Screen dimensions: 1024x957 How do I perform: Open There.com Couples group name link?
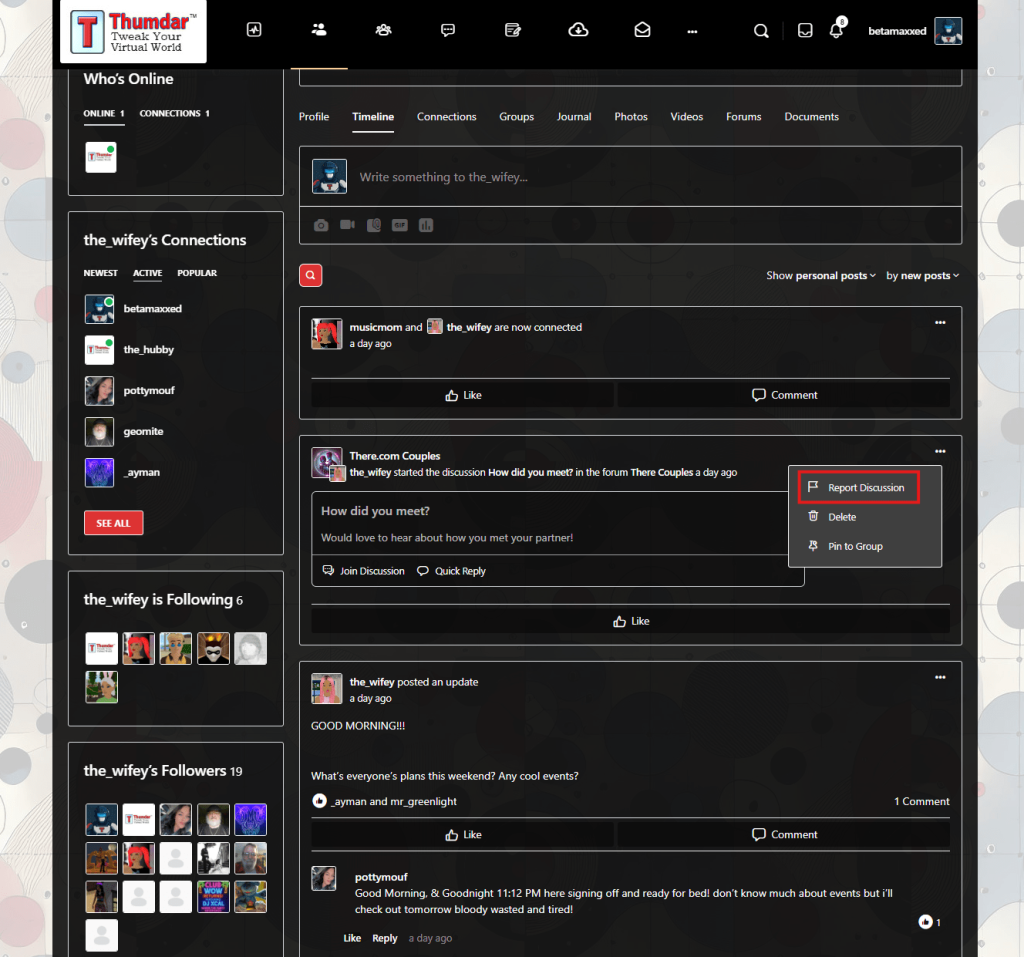394,456
